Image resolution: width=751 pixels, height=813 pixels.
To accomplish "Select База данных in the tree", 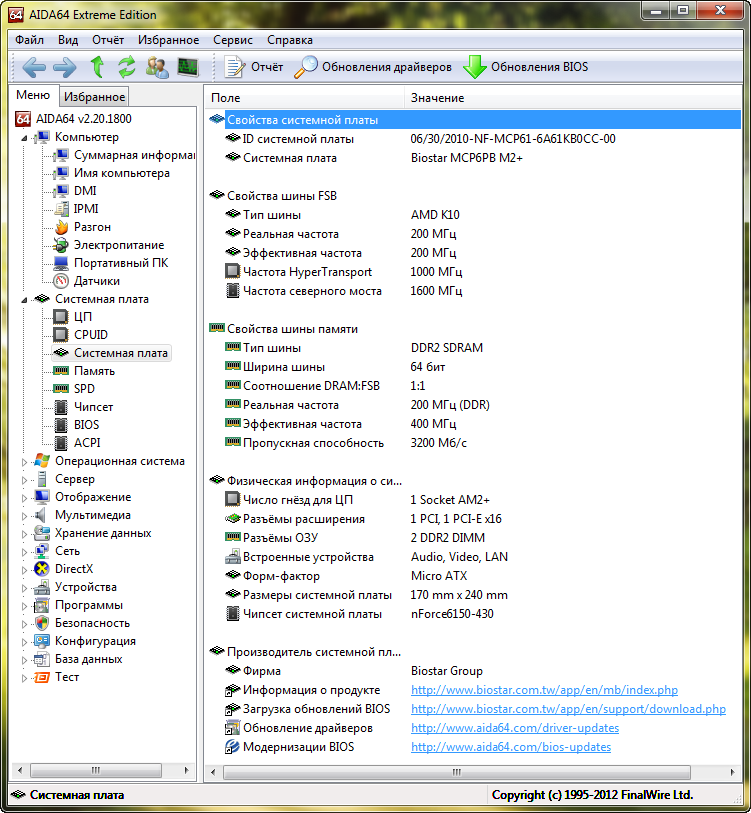I will [x=89, y=659].
